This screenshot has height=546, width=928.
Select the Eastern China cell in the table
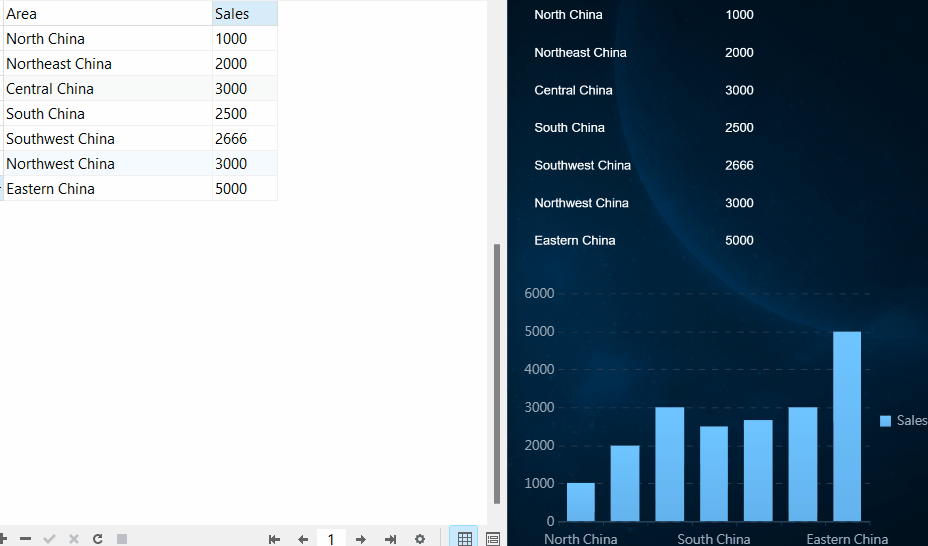(108, 188)
